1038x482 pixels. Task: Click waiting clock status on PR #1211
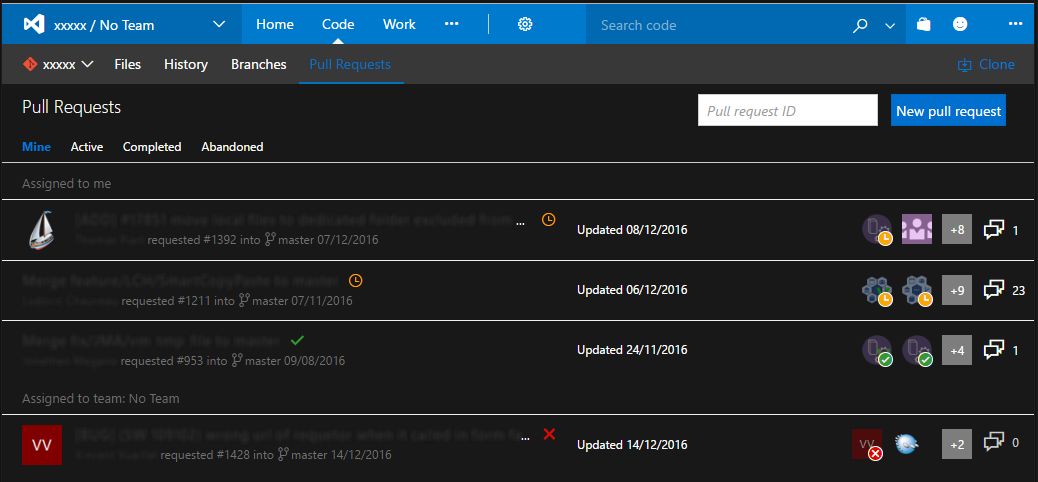(355, 281)
